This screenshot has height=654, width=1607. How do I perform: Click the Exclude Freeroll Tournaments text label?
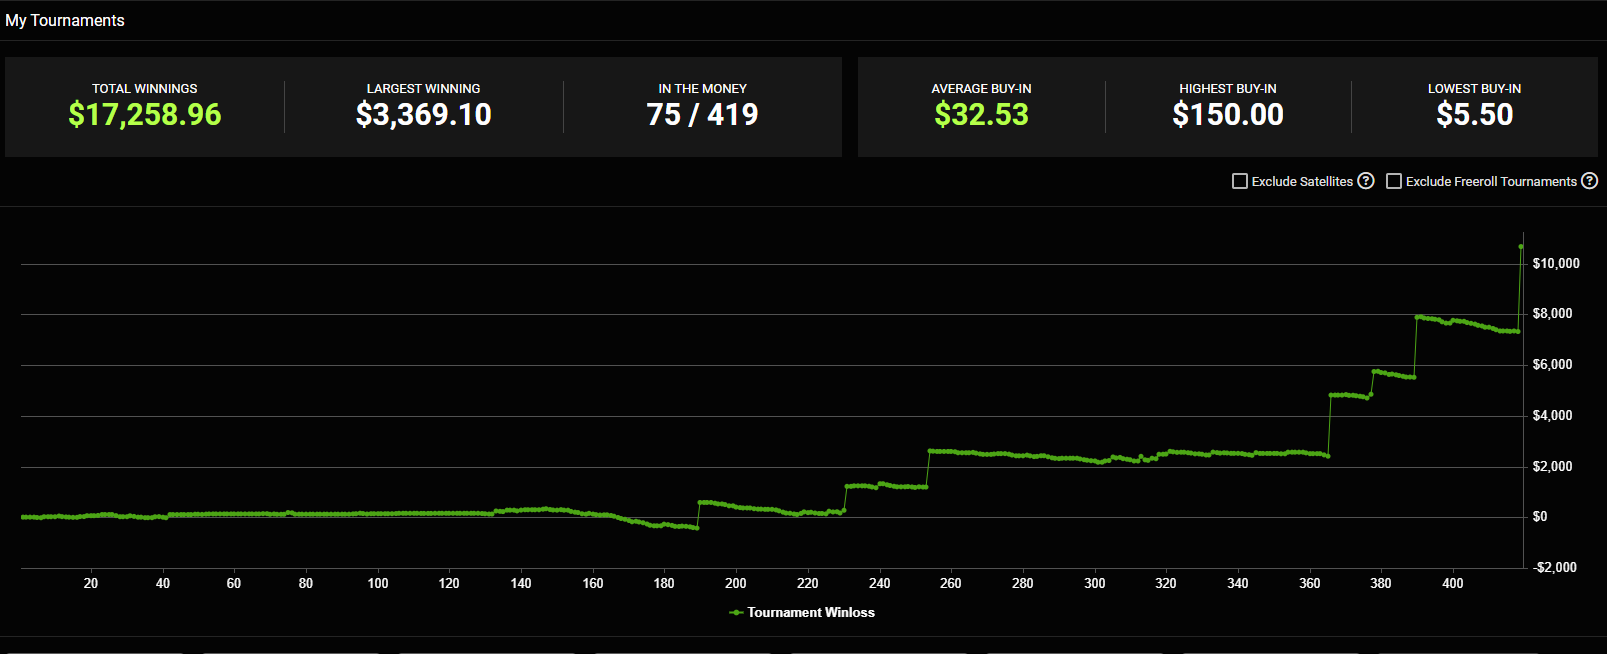1491,181
